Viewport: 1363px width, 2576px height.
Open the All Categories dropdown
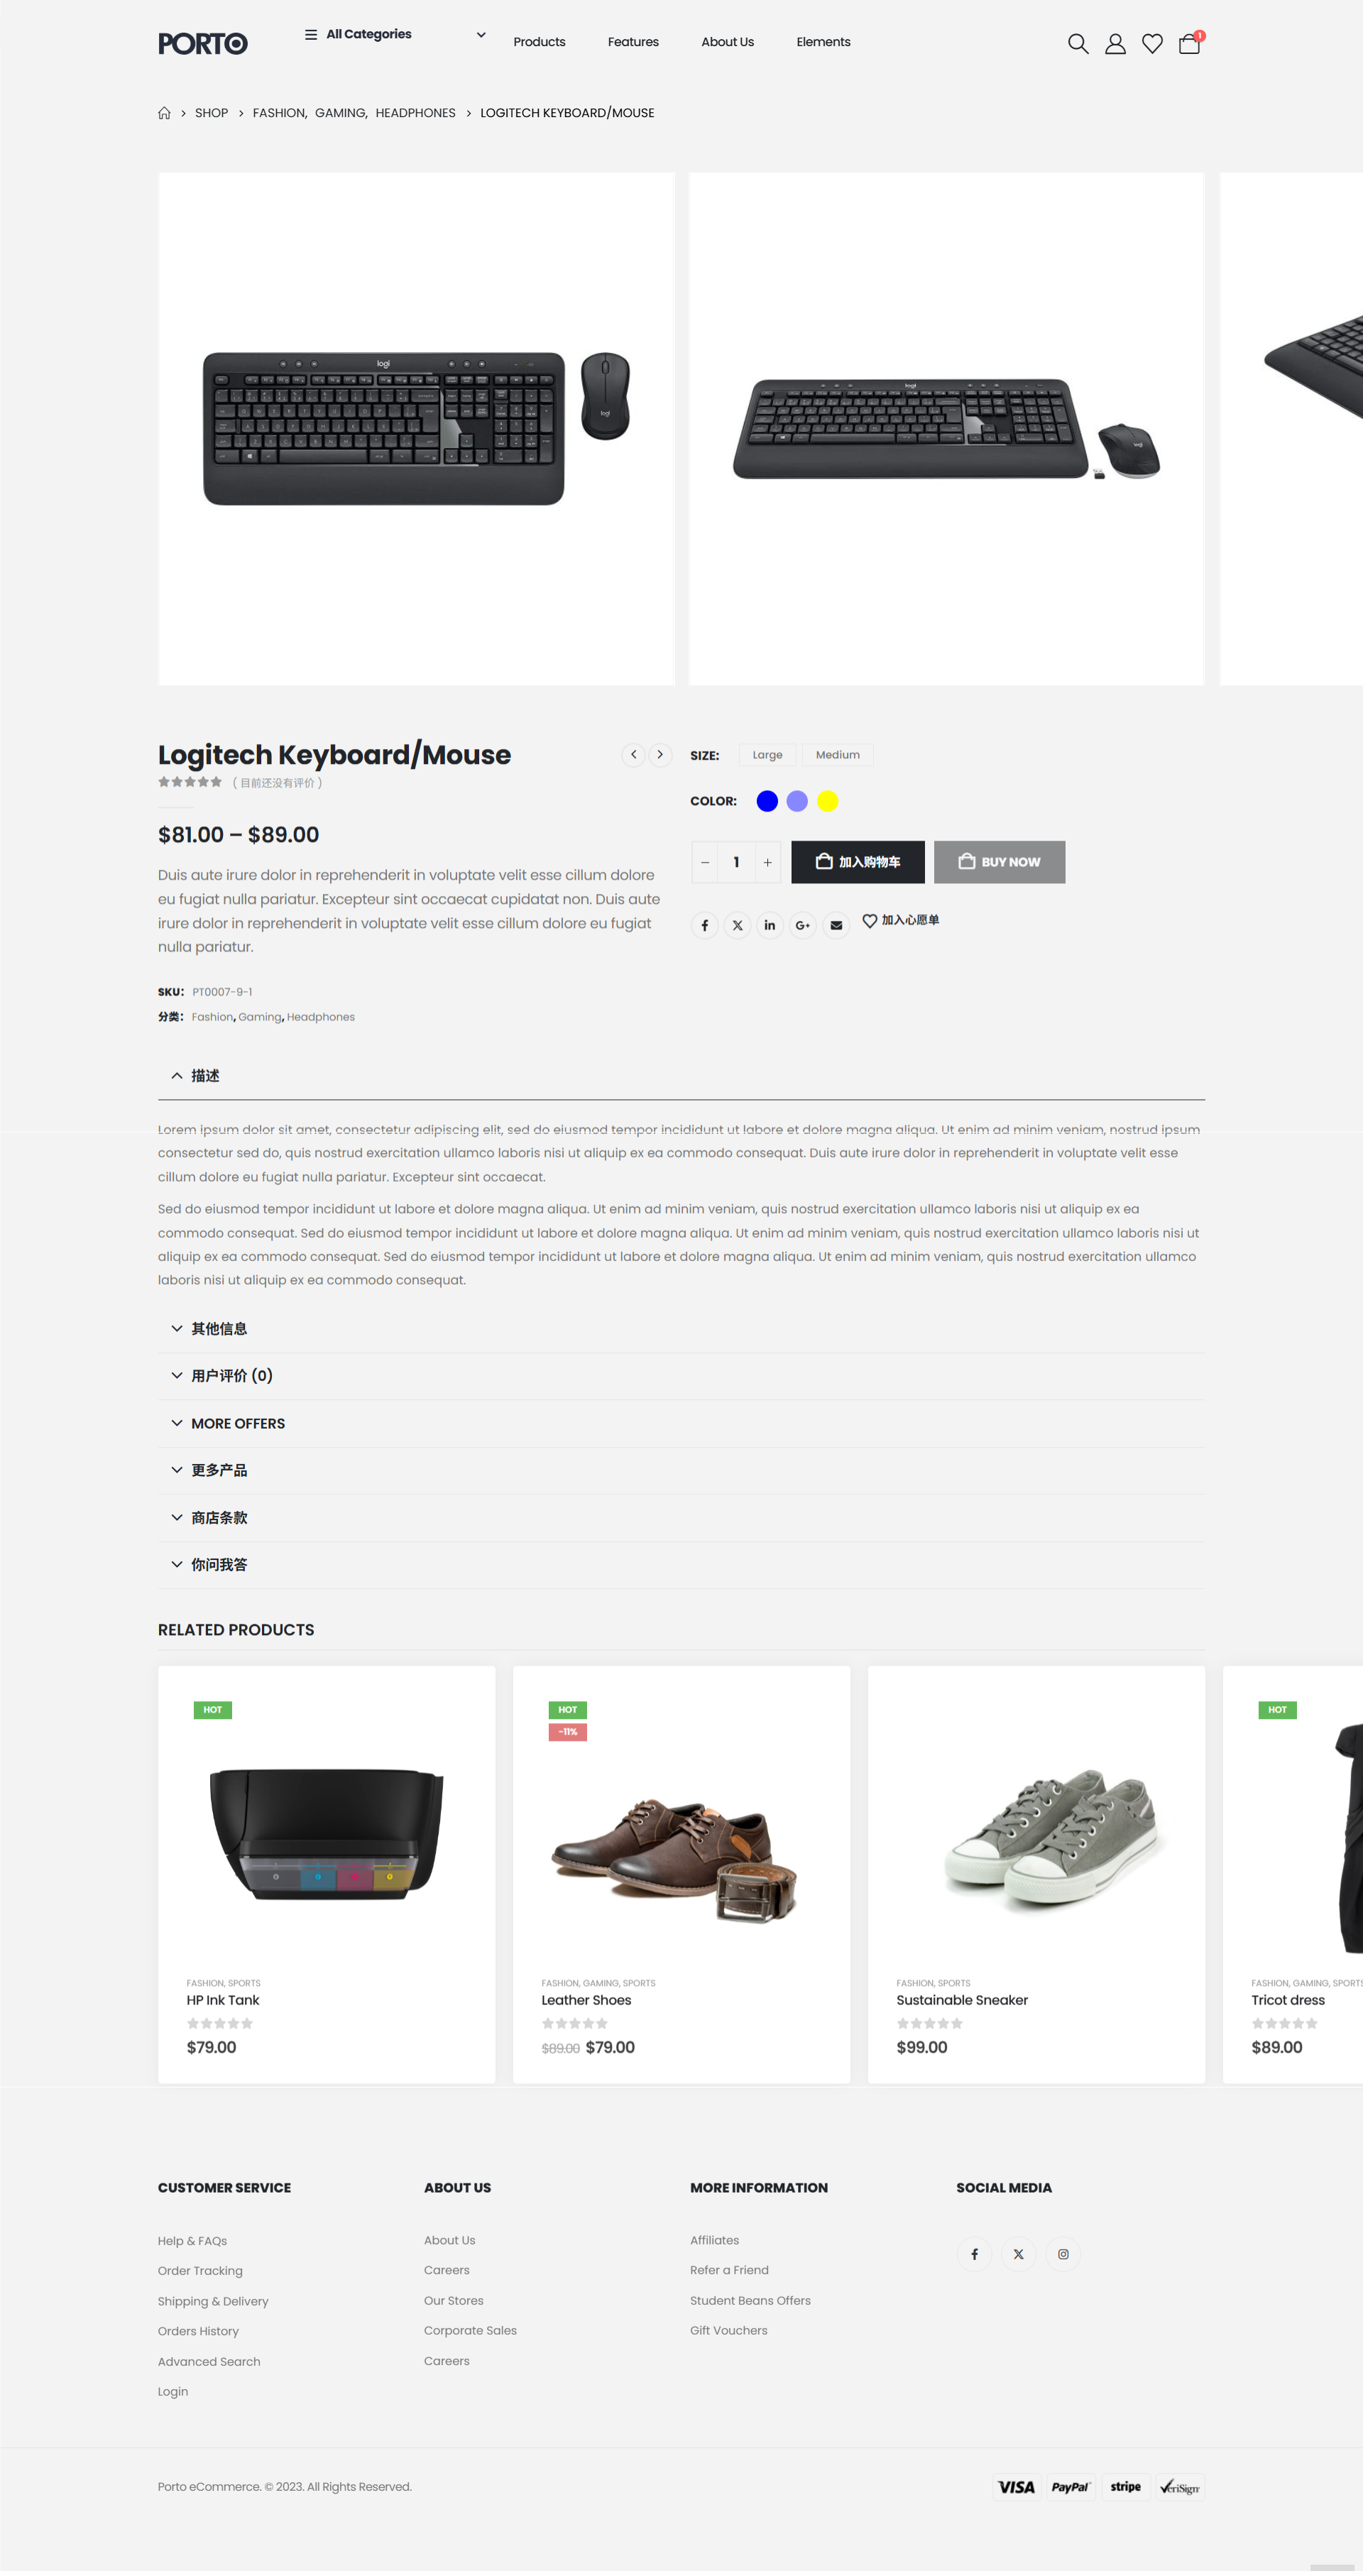(x=395, y=34)
